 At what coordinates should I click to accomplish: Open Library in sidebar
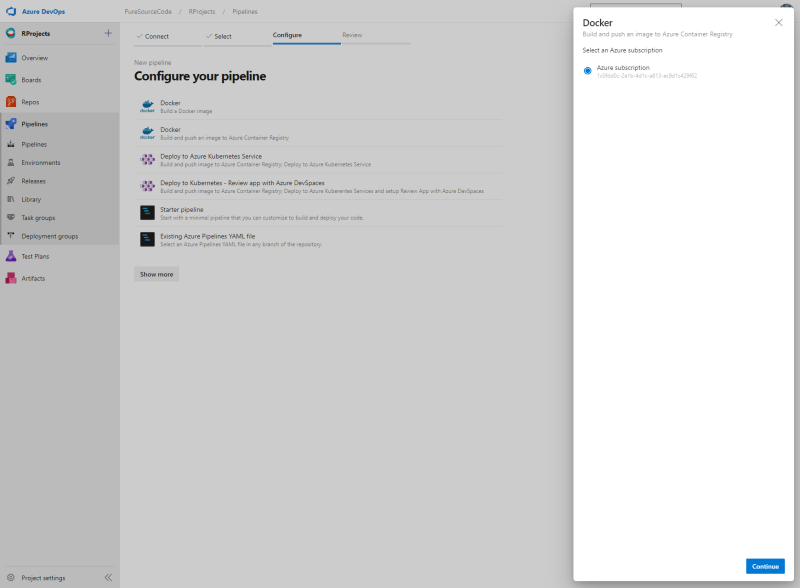tap(31, 200)
